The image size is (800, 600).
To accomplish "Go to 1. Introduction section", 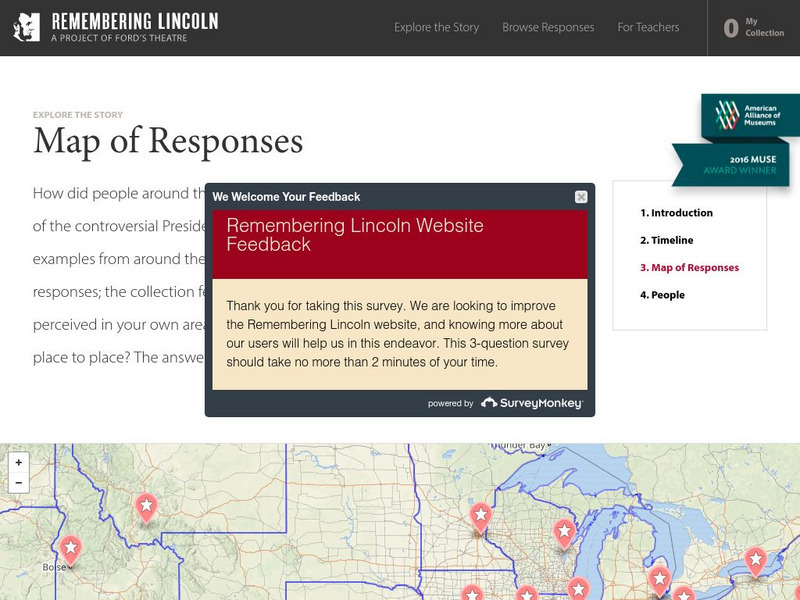I will click(x=677, y=213).
